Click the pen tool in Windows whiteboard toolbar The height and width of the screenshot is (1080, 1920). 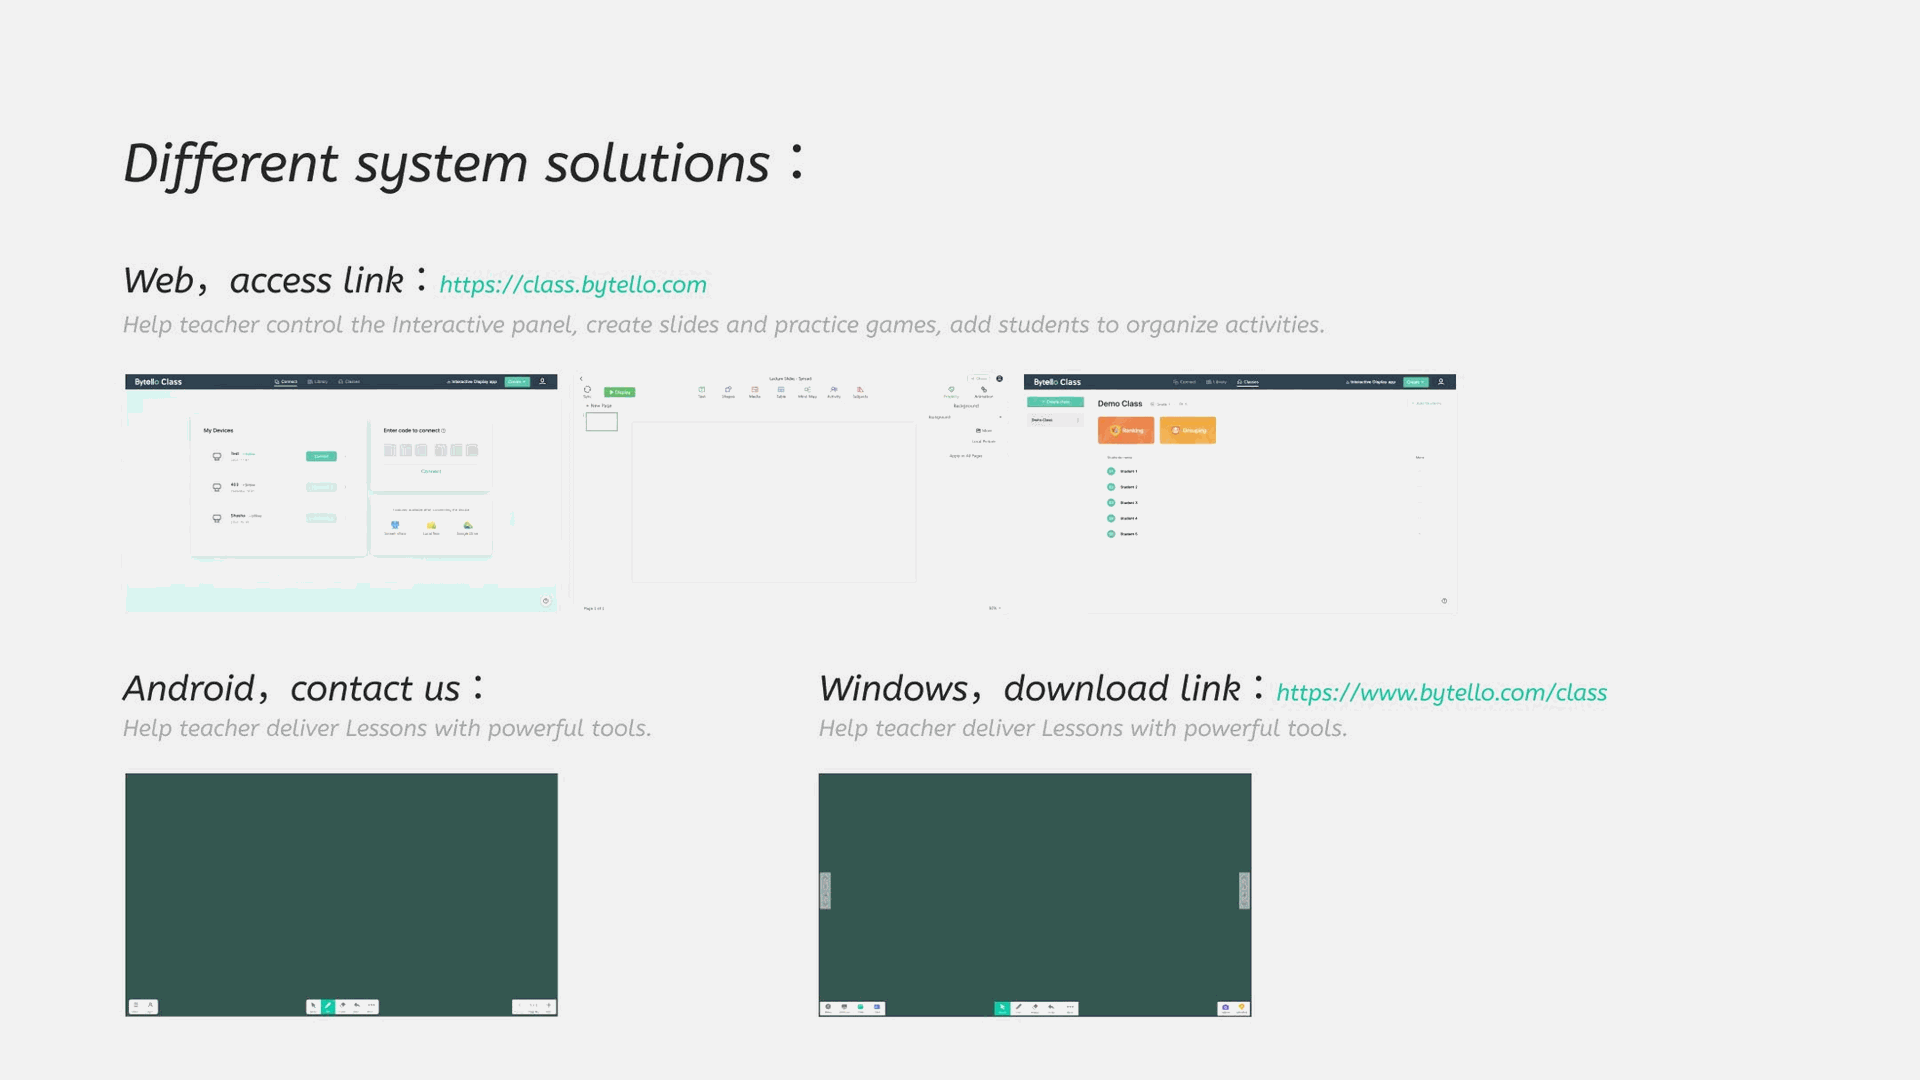coord(1018,1008)
